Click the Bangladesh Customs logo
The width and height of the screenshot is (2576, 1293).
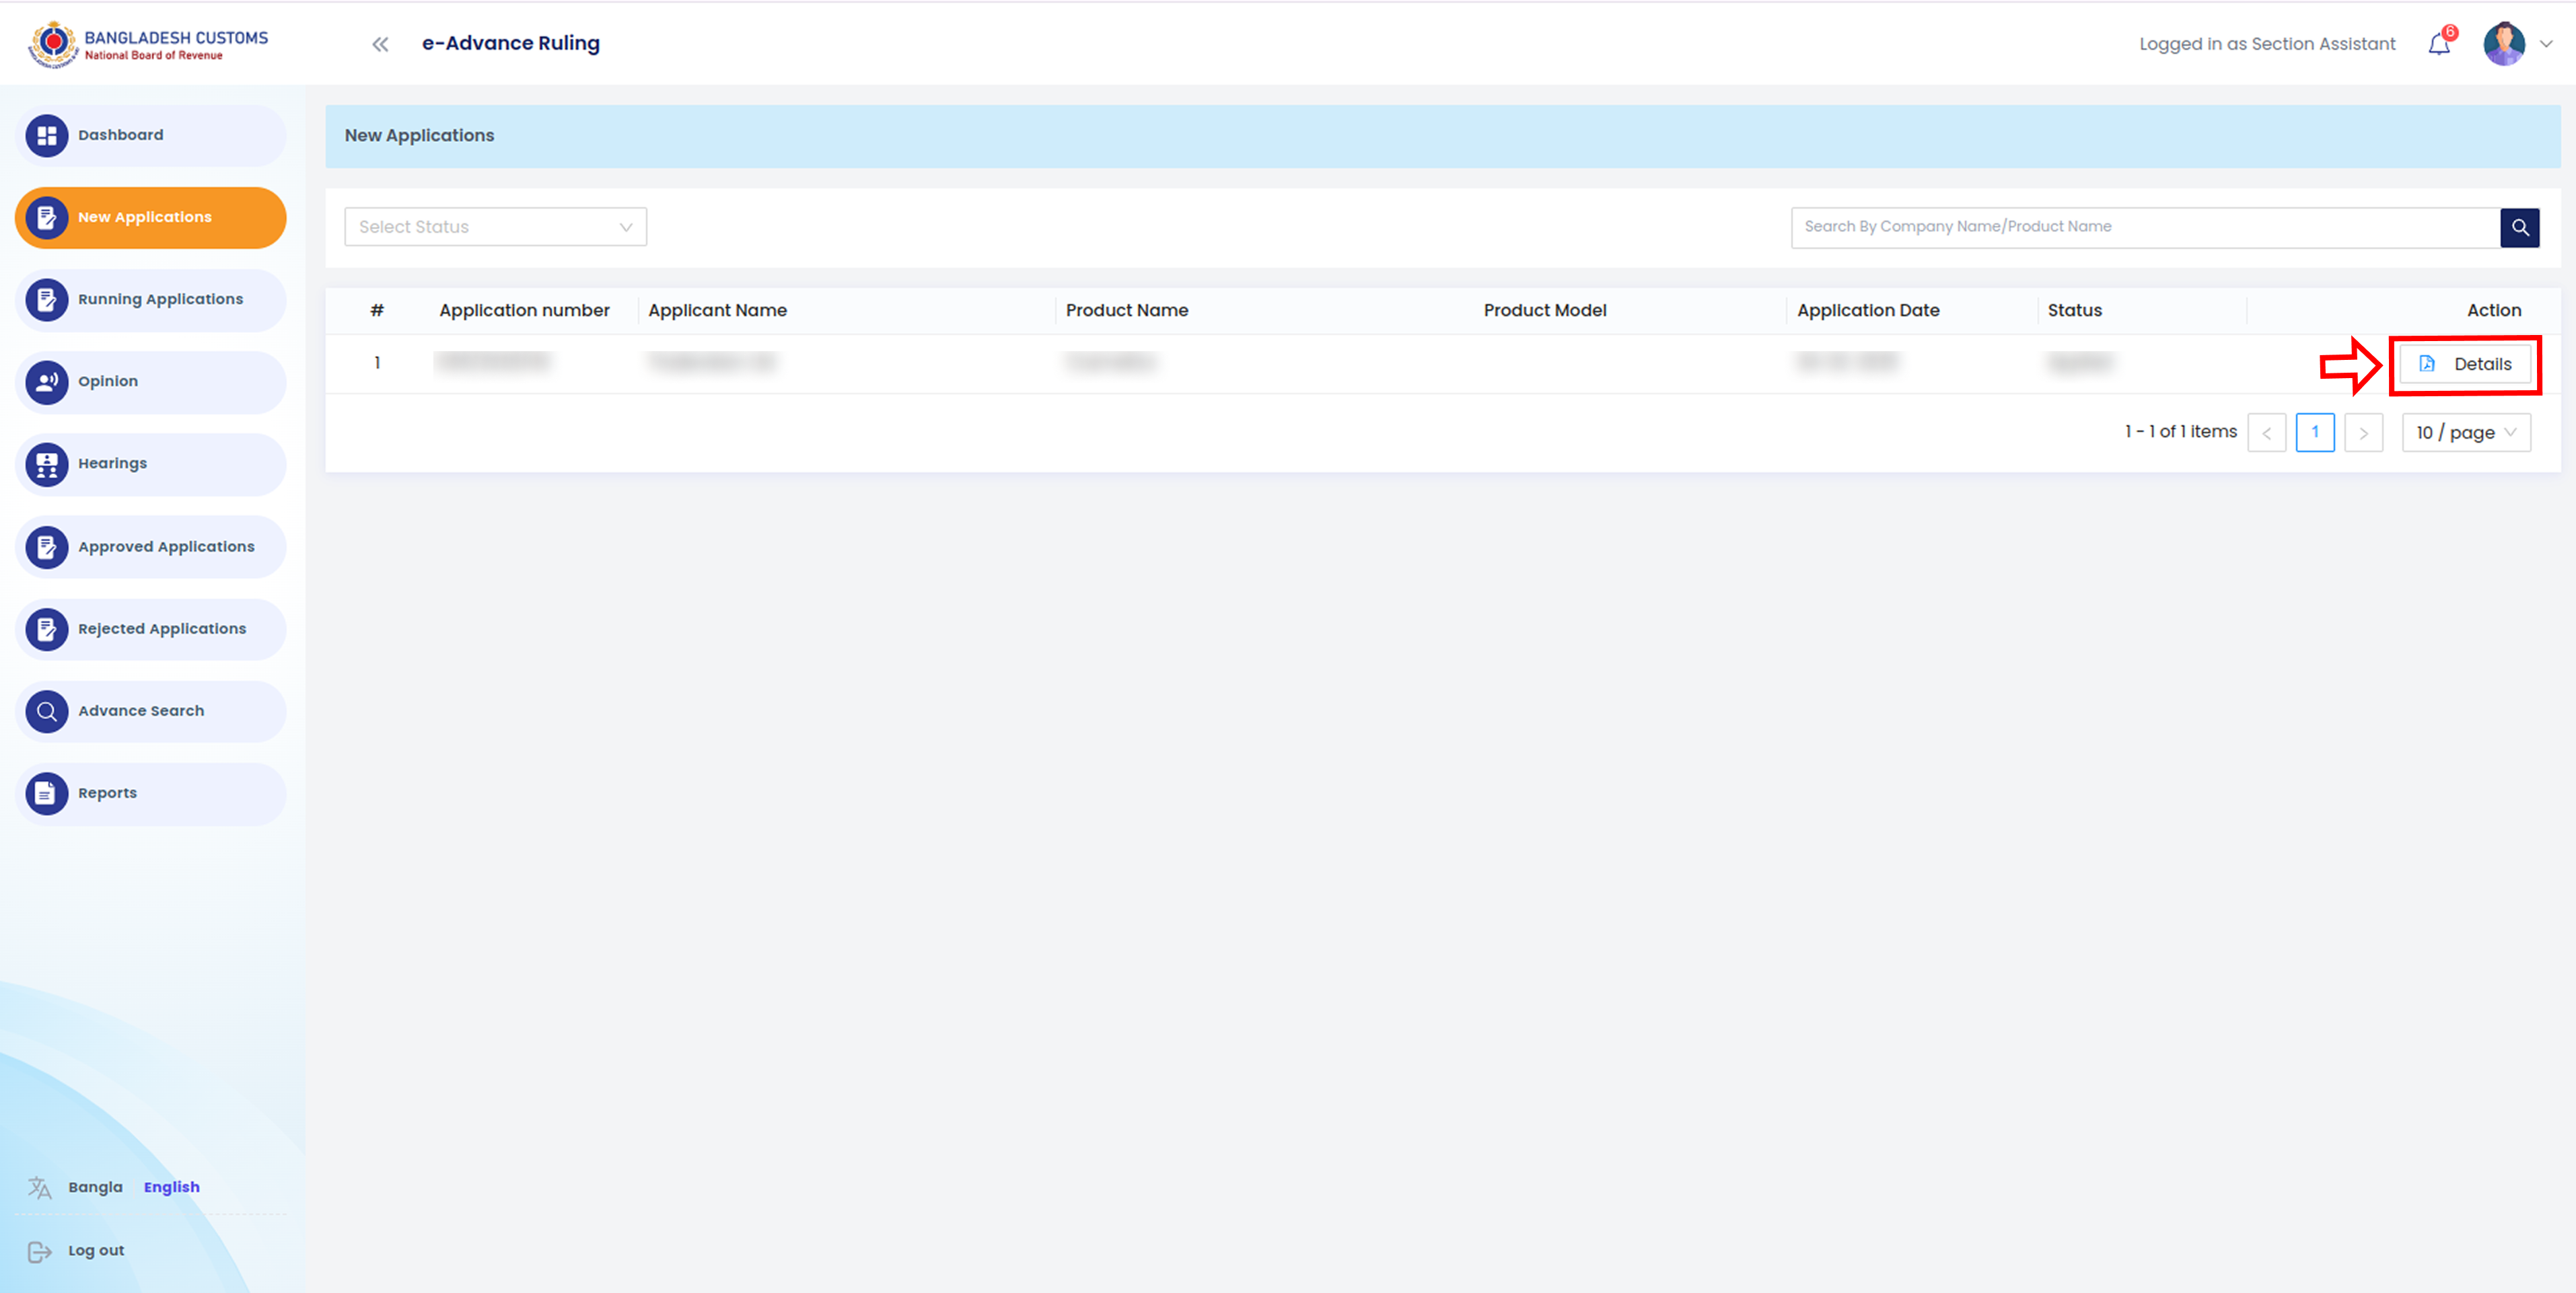pyautogui.click(x=148, y=44)
